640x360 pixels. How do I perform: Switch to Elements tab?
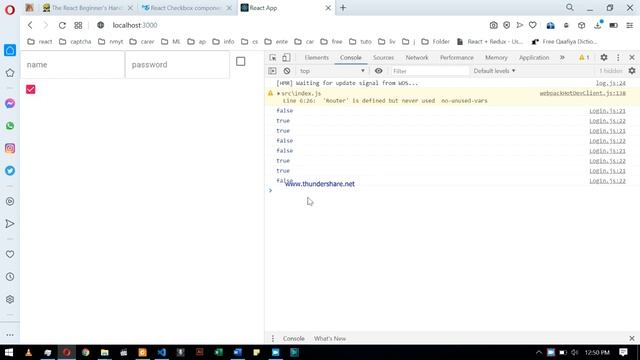tap(316, 58)
